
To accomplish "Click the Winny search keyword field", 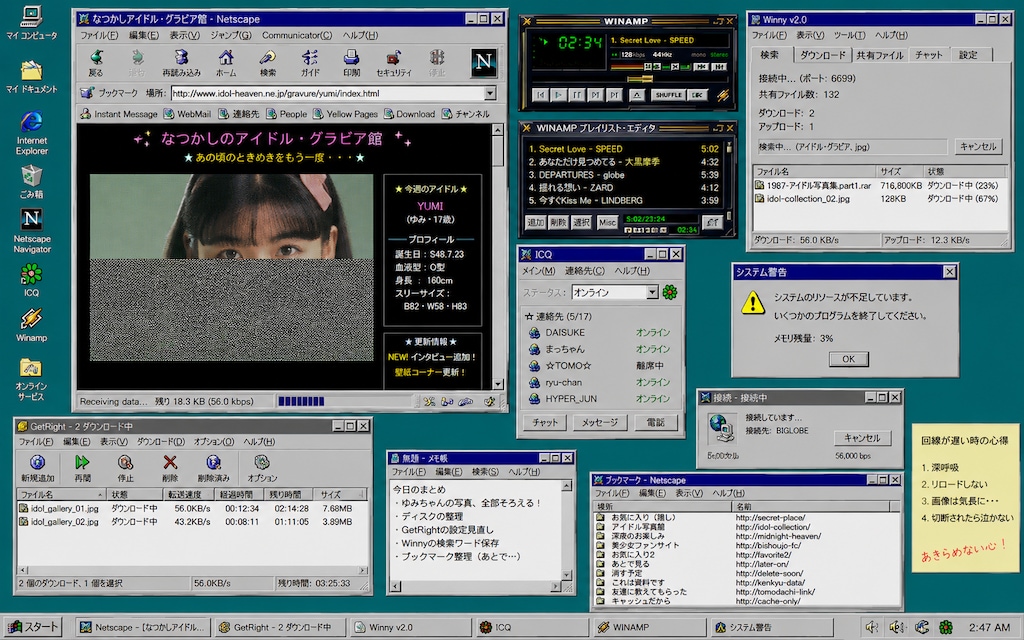I will pos(852,147).
